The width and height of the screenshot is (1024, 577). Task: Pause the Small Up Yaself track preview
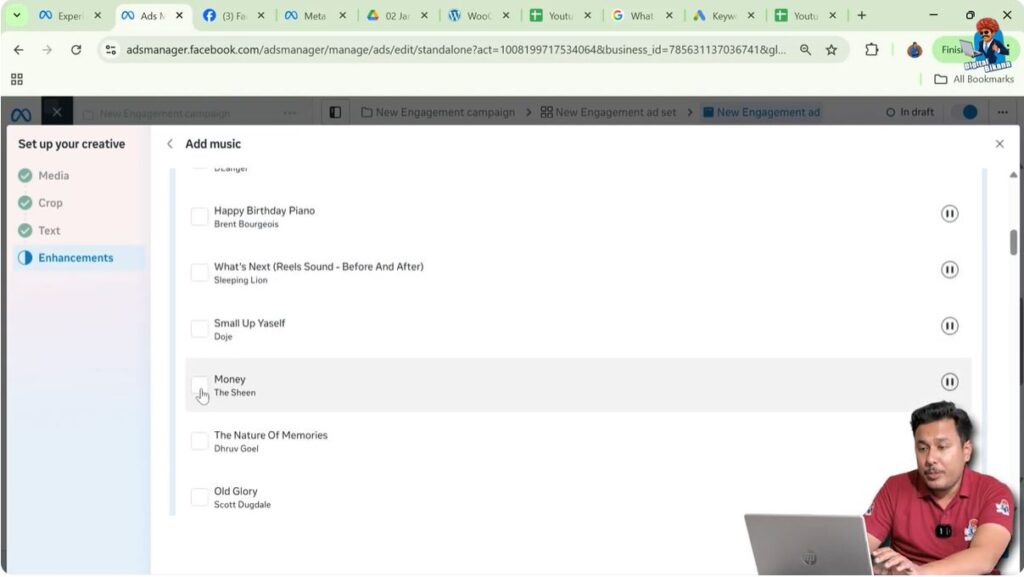point(949,326)
